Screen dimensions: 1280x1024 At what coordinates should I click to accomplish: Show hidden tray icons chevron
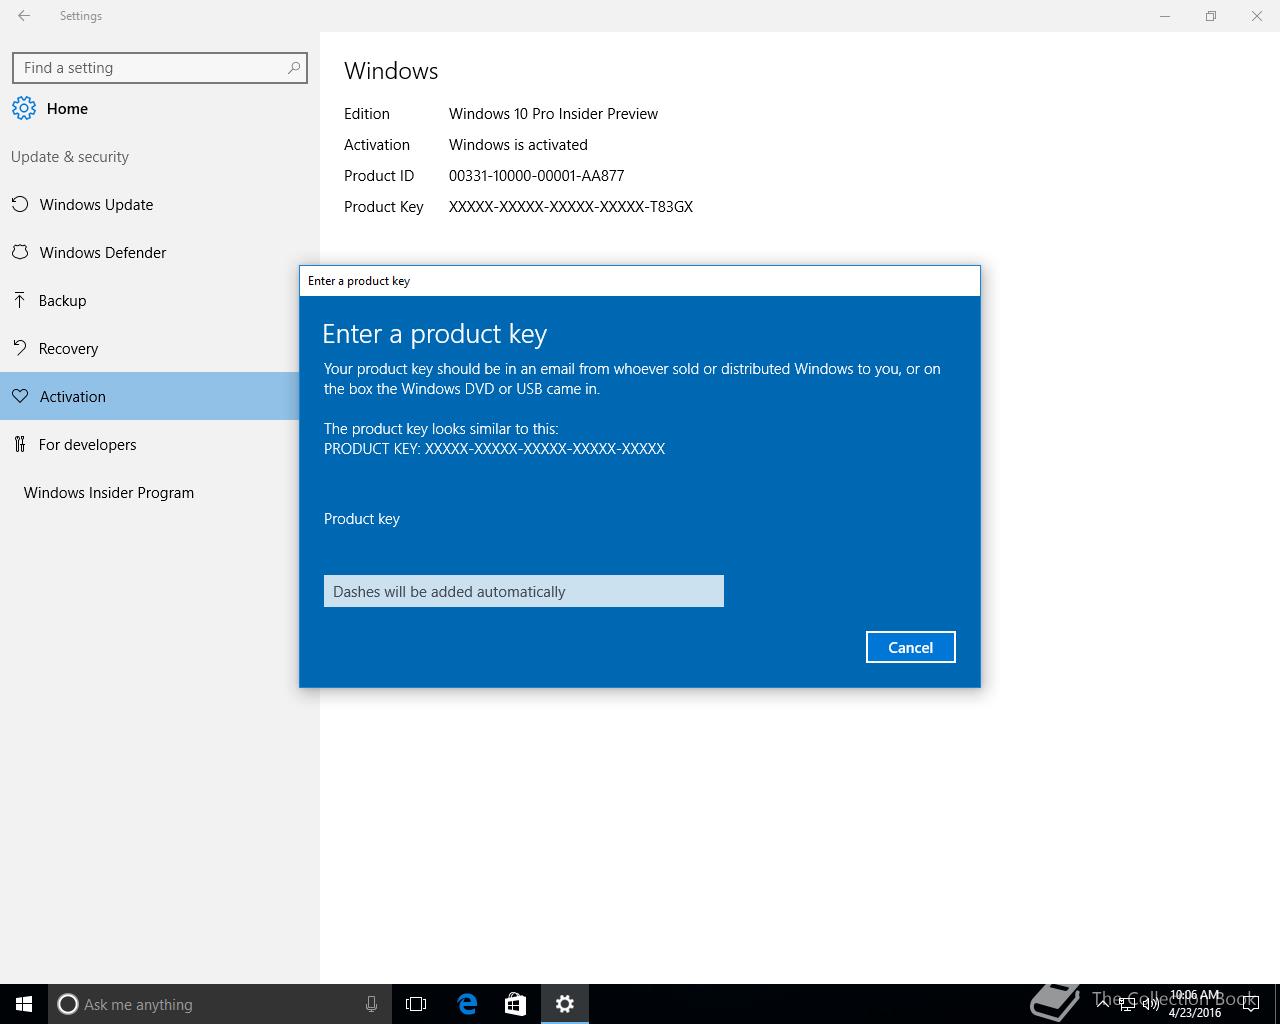click(1103, 1004)
